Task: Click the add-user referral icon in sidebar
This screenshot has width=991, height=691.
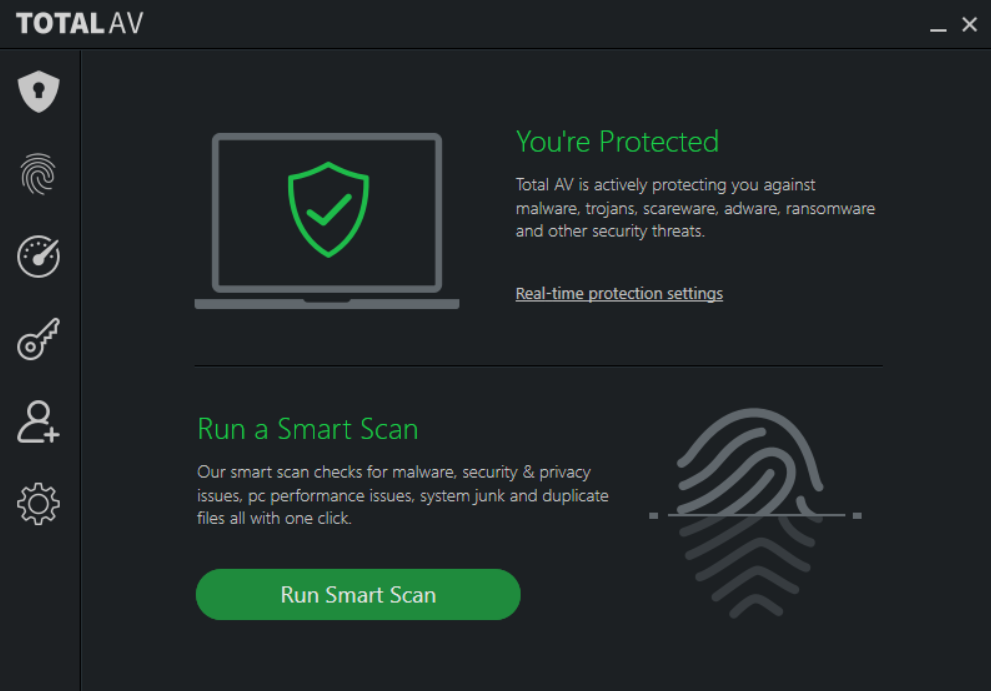Action: coord(38,421)
